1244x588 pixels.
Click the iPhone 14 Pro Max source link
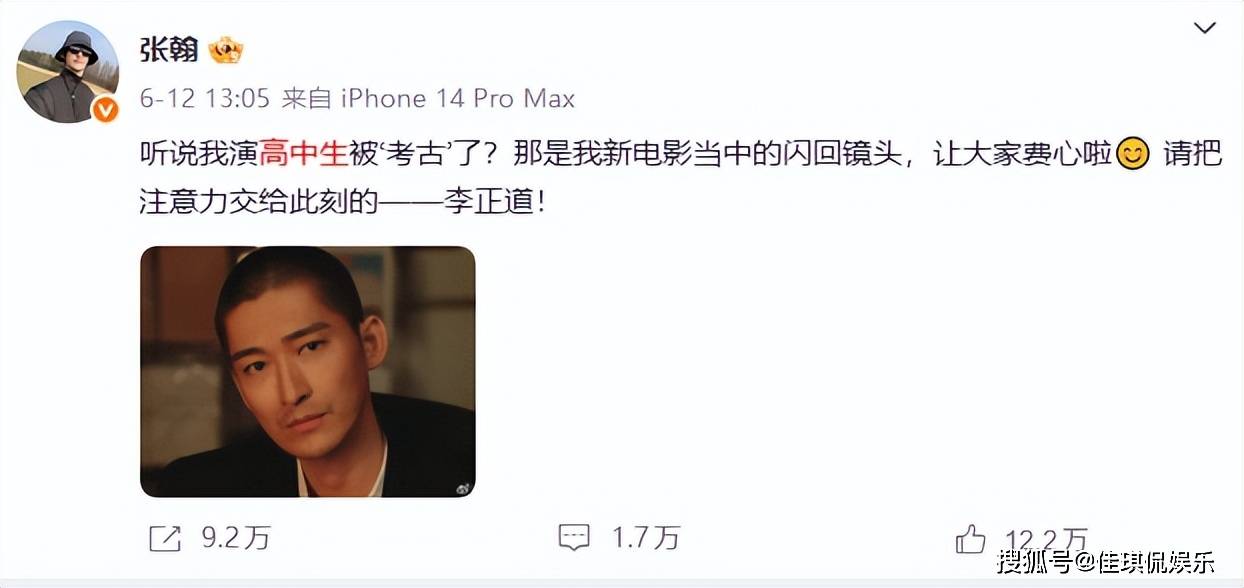[458, 98]
